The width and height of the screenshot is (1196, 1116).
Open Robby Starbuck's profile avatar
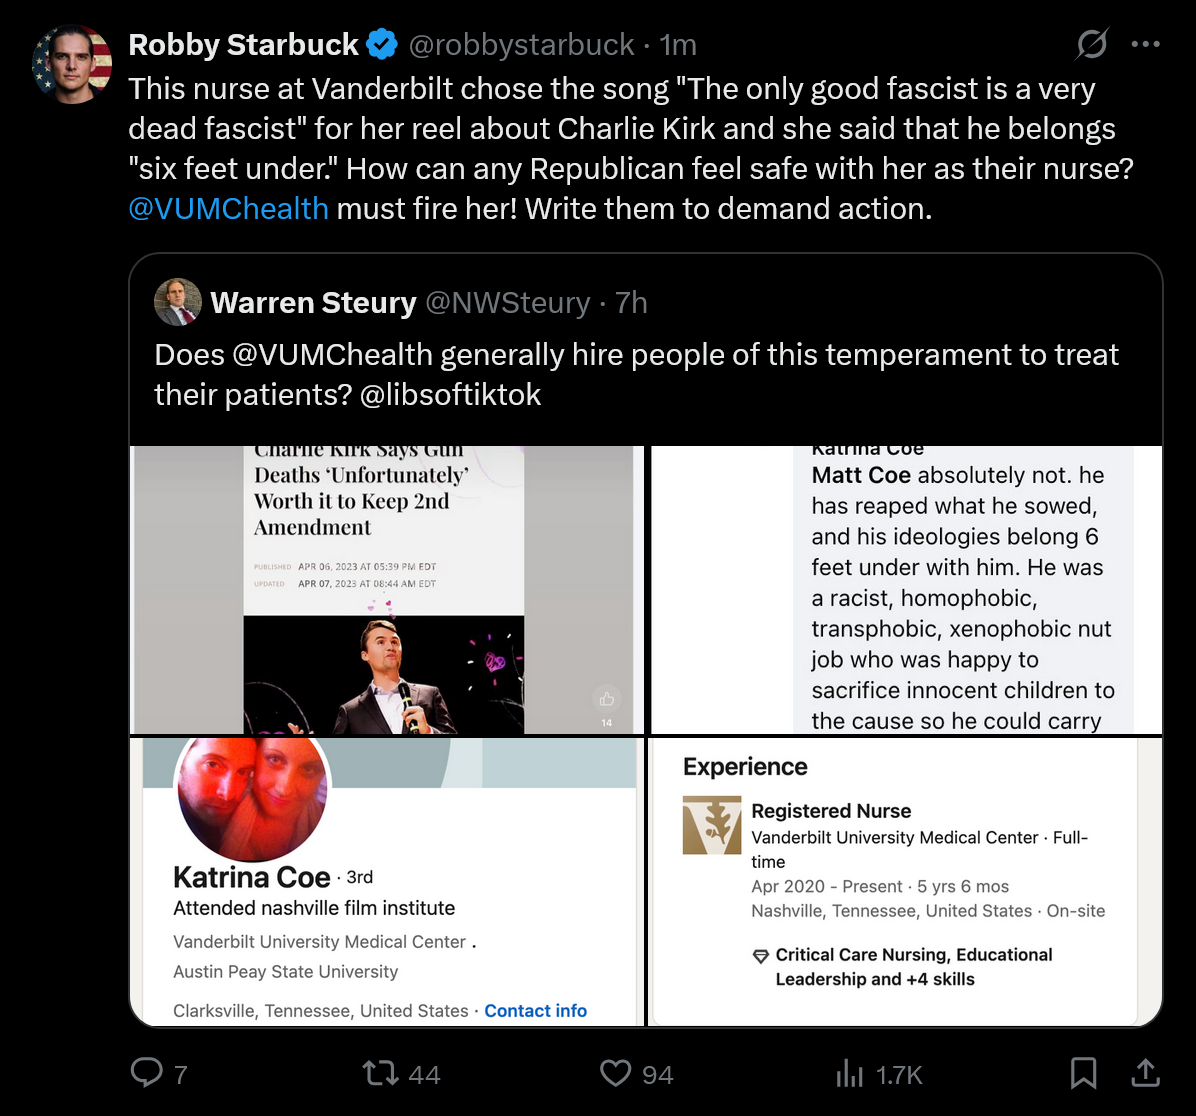tap(72, 64)
